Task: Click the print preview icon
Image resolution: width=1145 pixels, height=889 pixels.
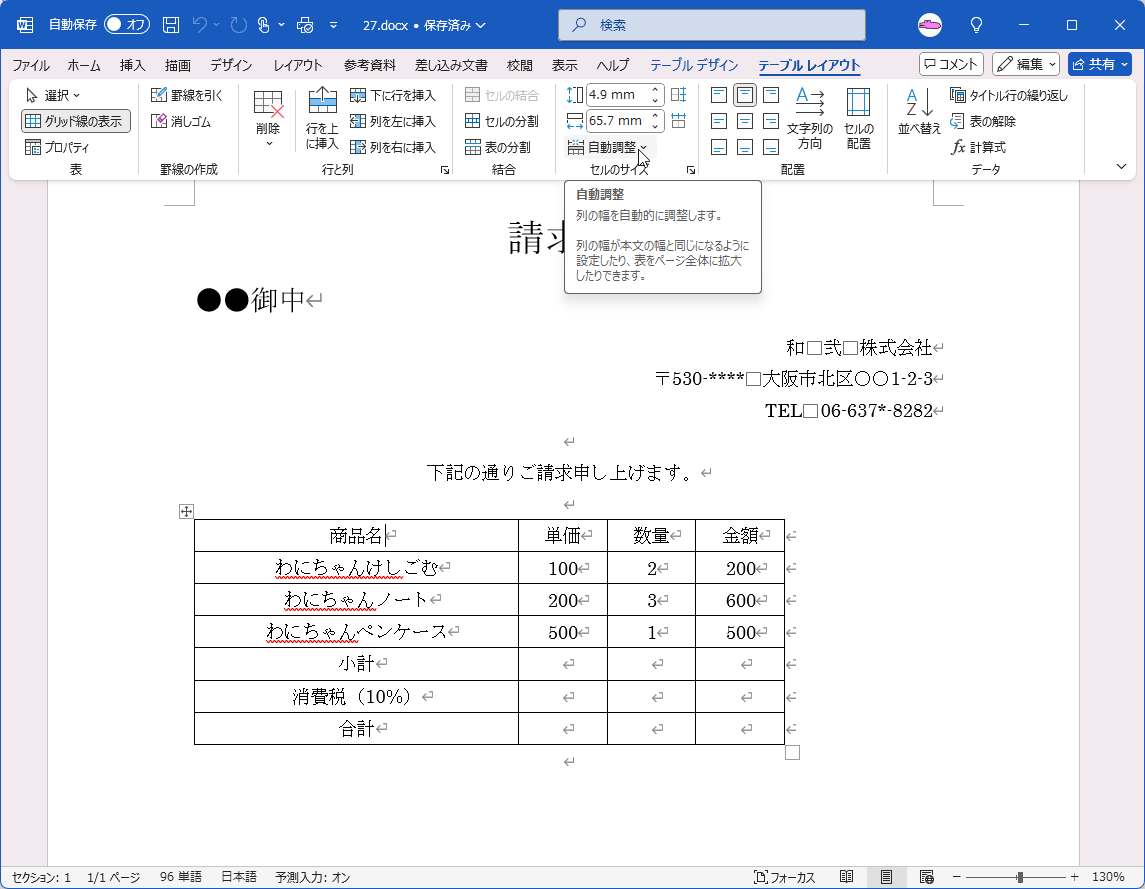Action: 305,25
